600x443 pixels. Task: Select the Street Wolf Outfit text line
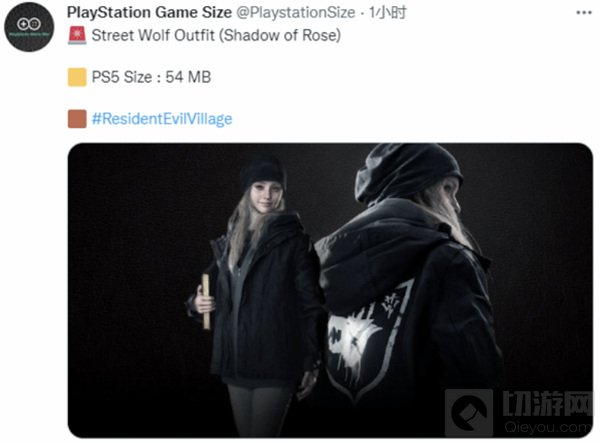[x=216, y=36]
